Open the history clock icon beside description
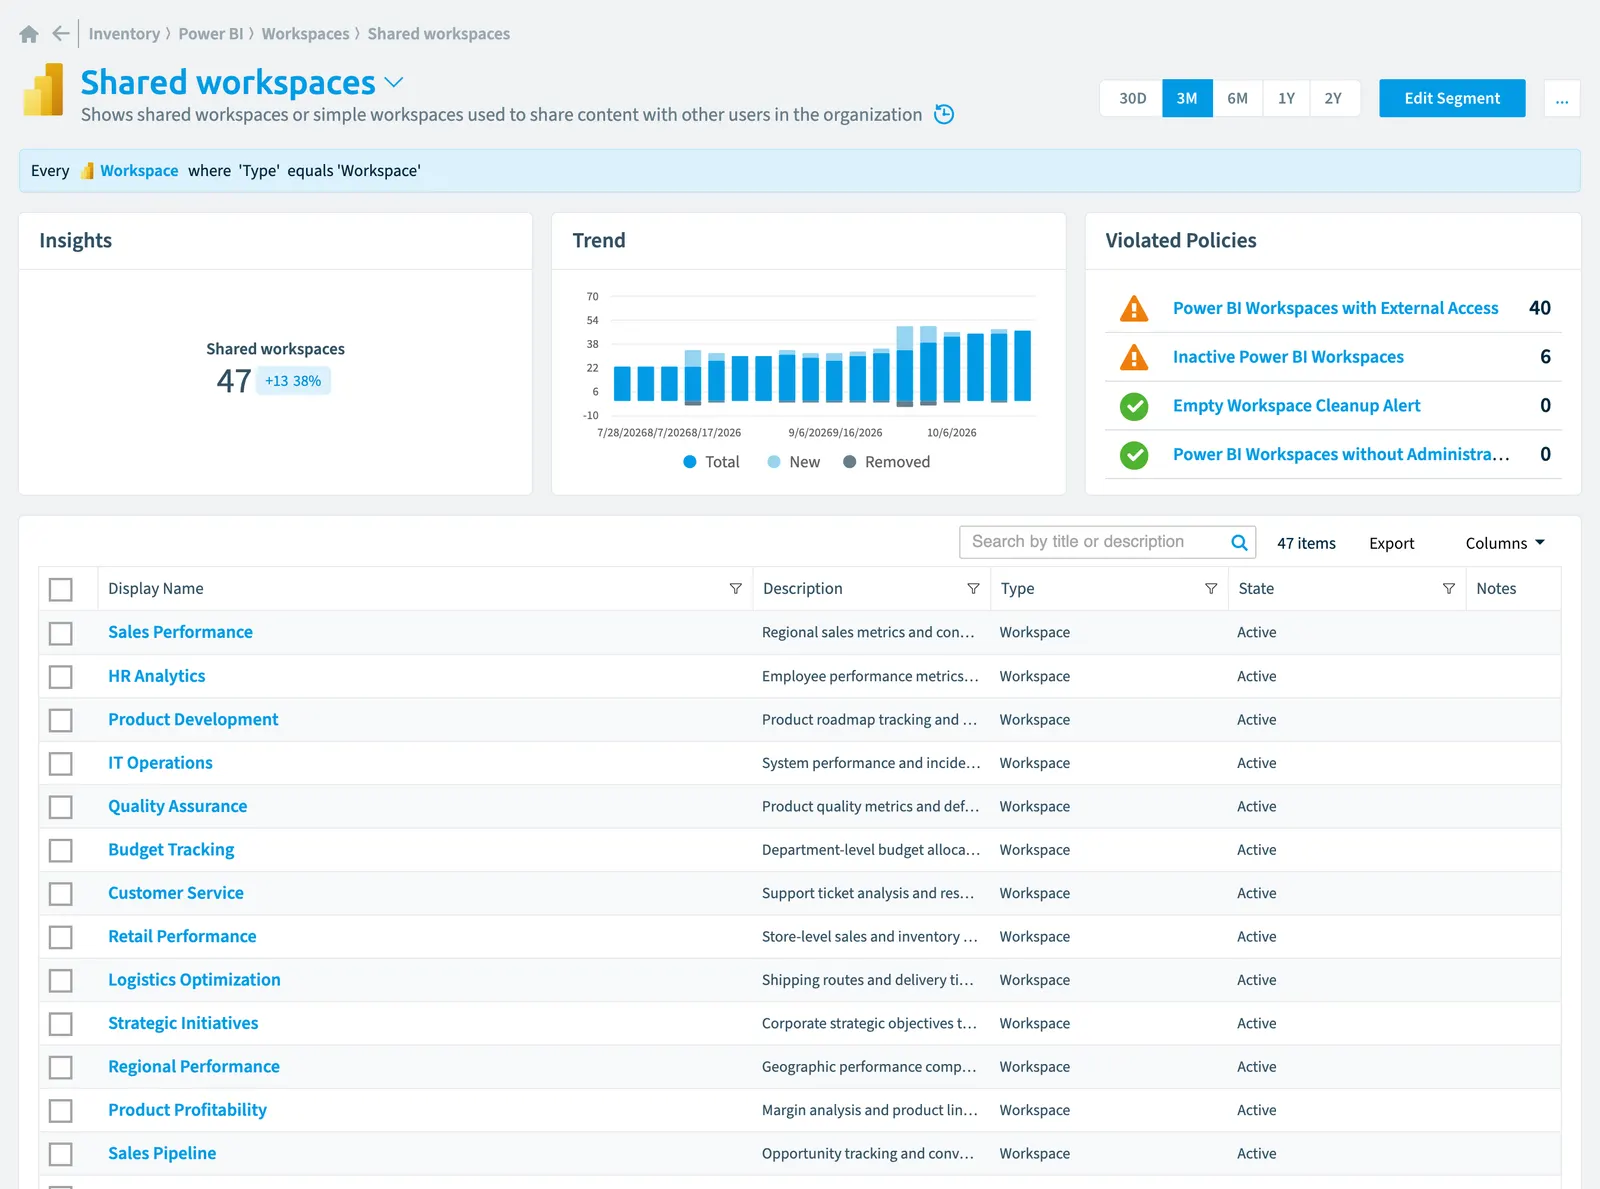 tap(944, 114)
